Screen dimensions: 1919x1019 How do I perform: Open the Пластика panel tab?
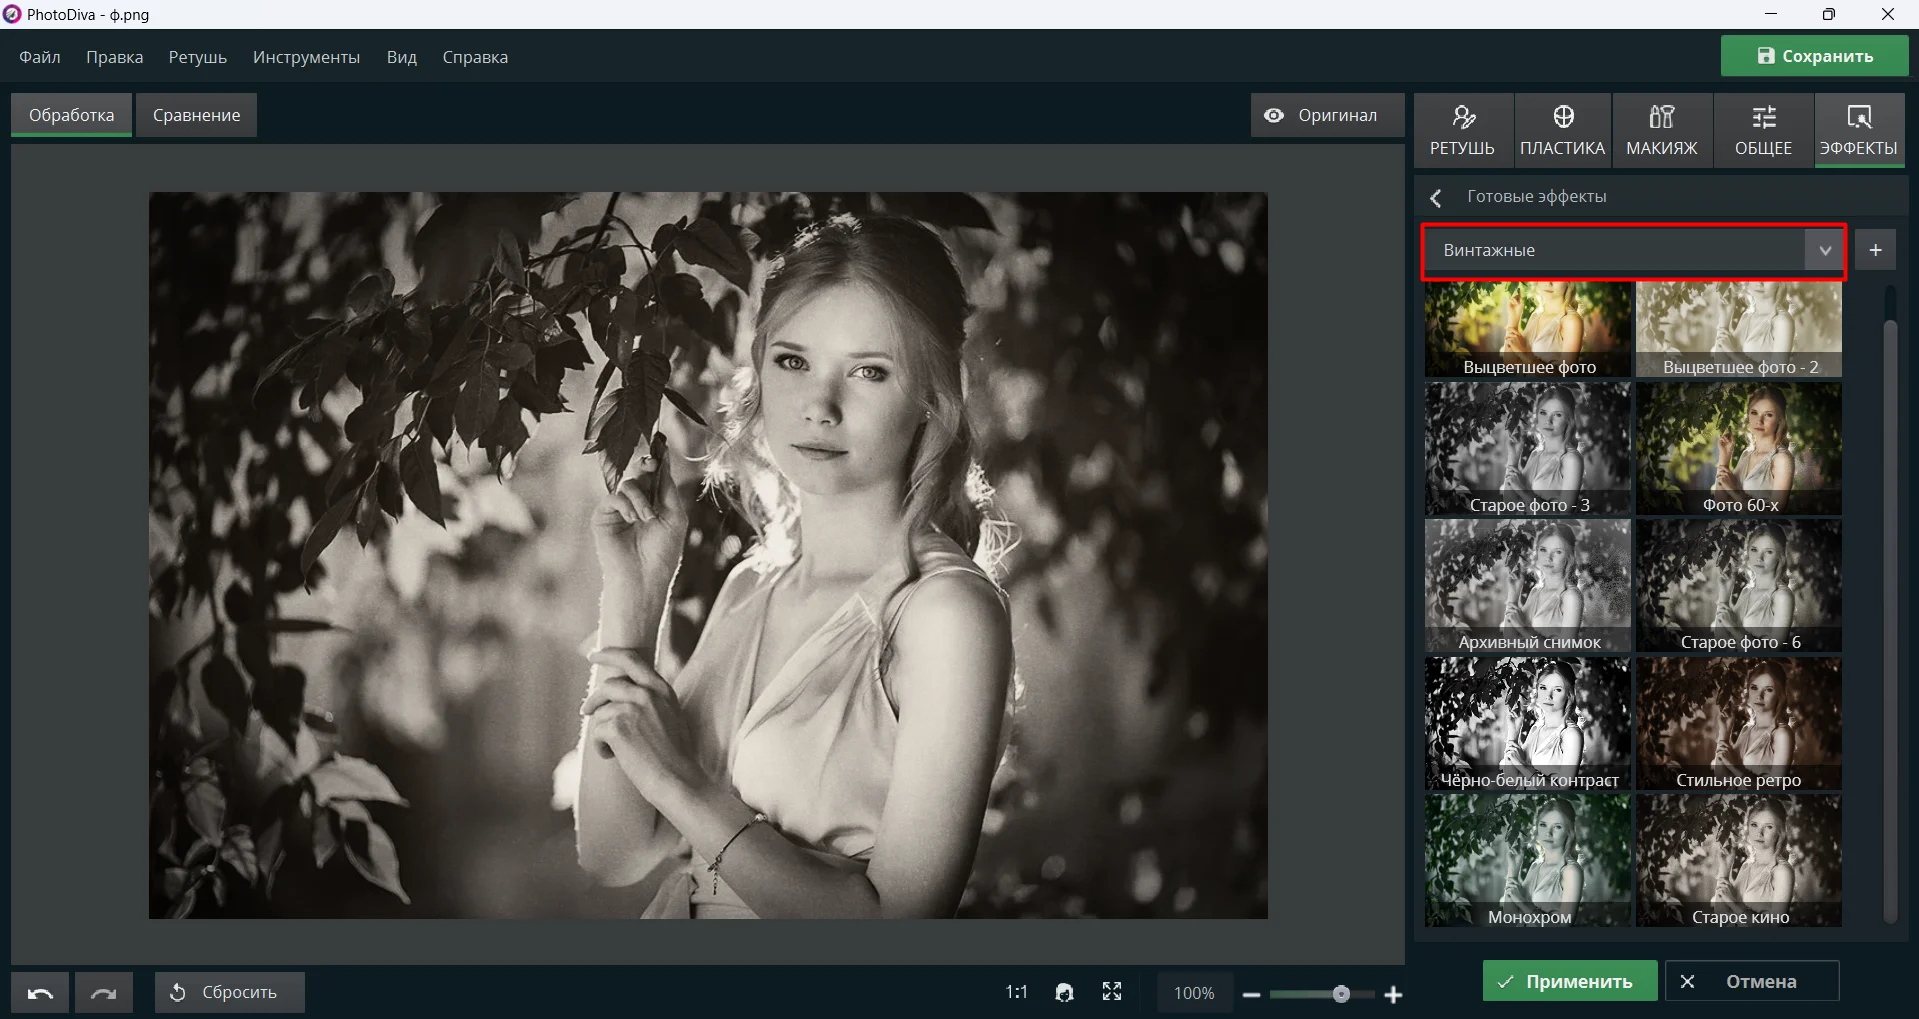1562,130
